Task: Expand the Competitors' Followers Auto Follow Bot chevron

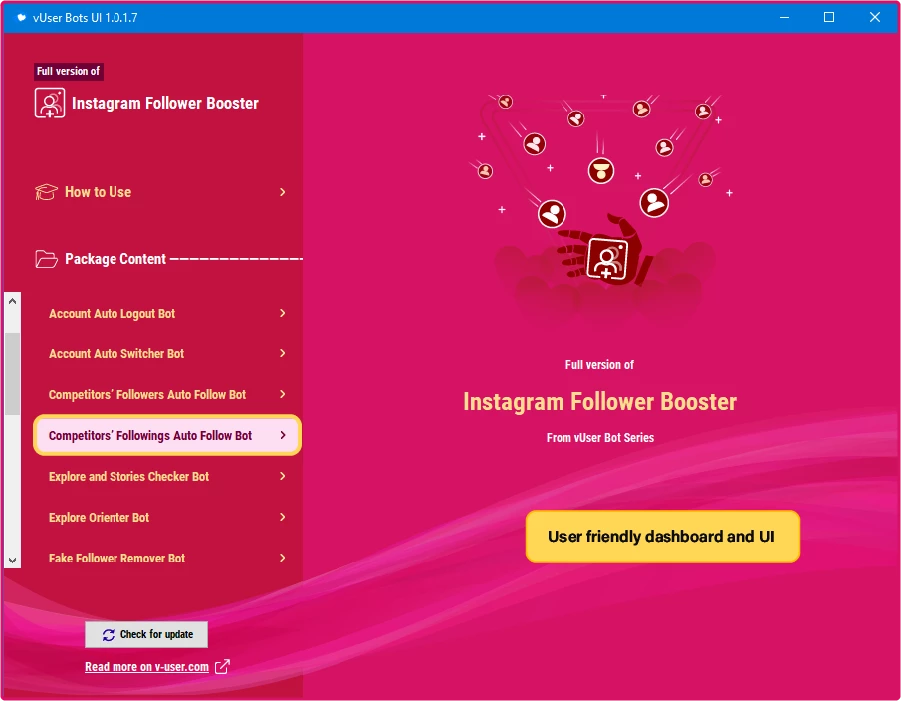Action: pyautogui.click(x=282, y=394)
